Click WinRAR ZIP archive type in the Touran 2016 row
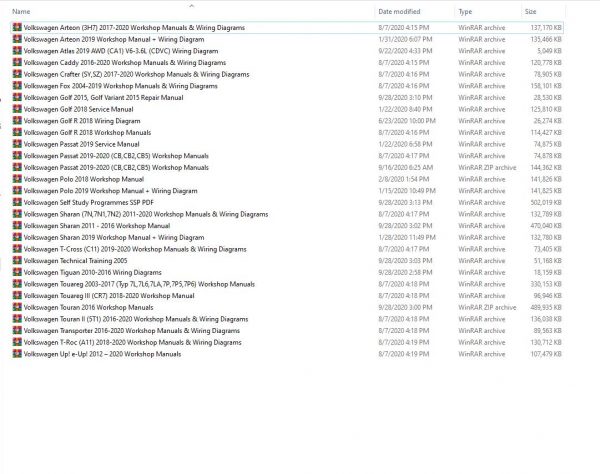Image resolution: width=600 pixels, height=474 pixels. tap(487, 307)
